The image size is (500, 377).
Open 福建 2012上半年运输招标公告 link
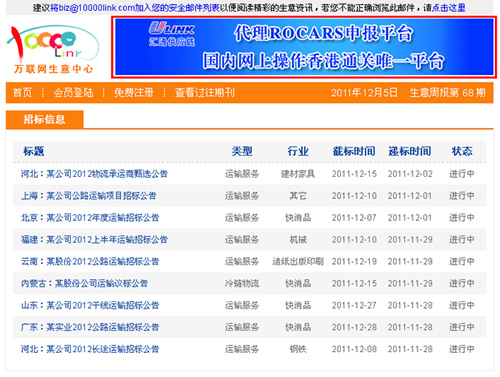[x=94, y=239]
